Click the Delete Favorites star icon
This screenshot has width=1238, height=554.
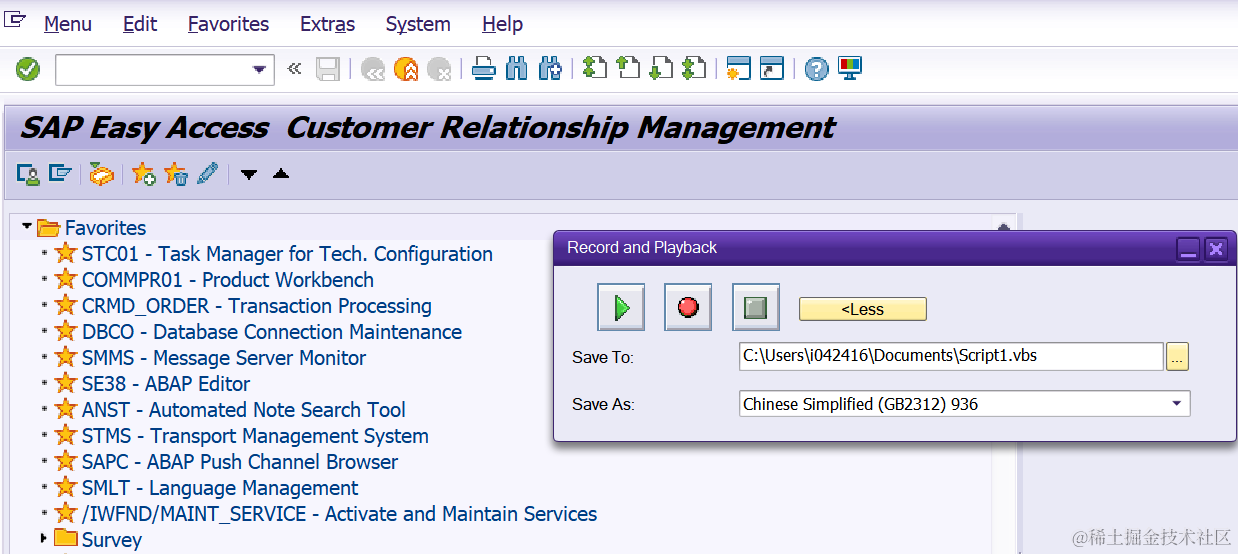tap(176, 174)
